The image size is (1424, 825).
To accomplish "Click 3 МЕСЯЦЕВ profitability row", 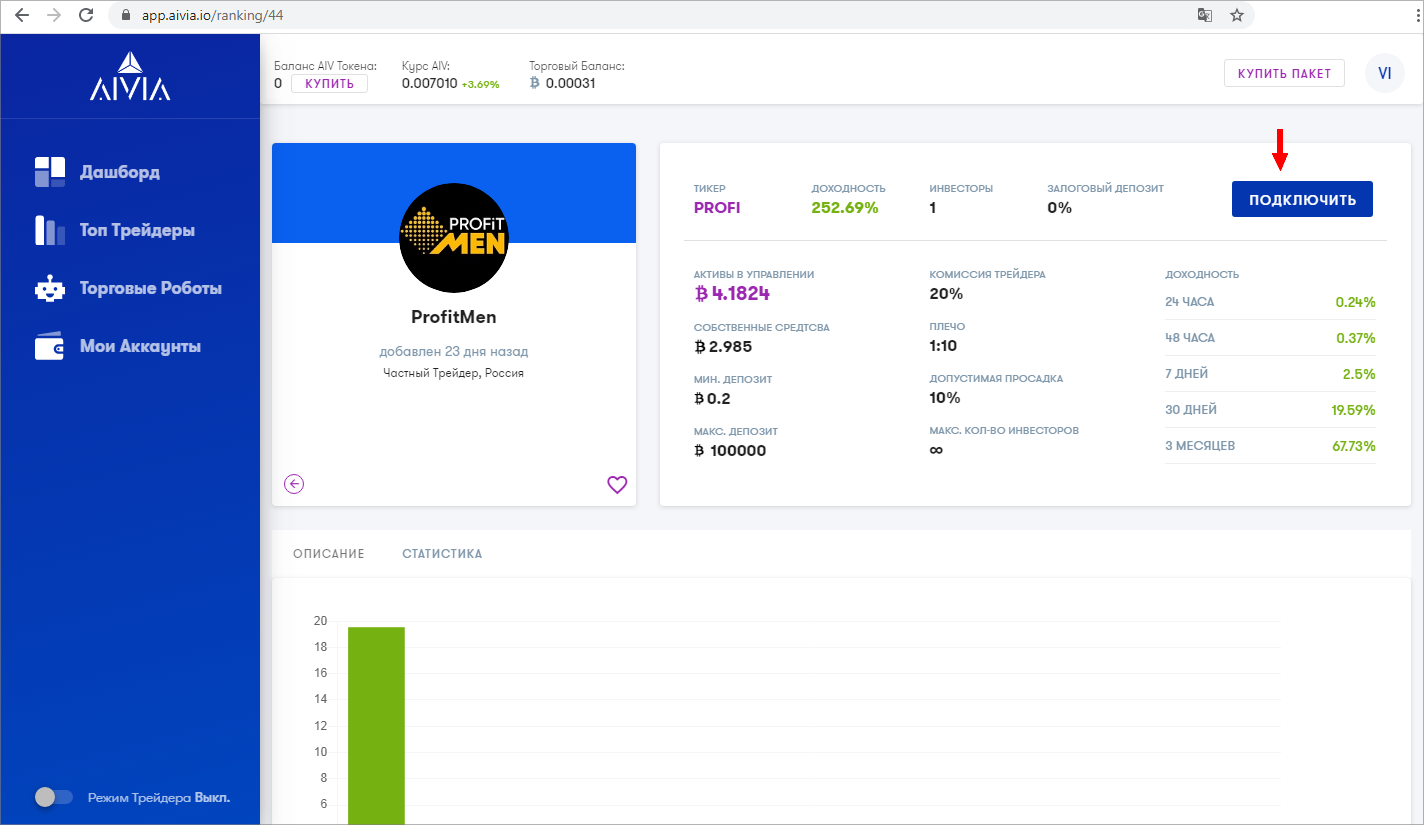I will 1270,446.
